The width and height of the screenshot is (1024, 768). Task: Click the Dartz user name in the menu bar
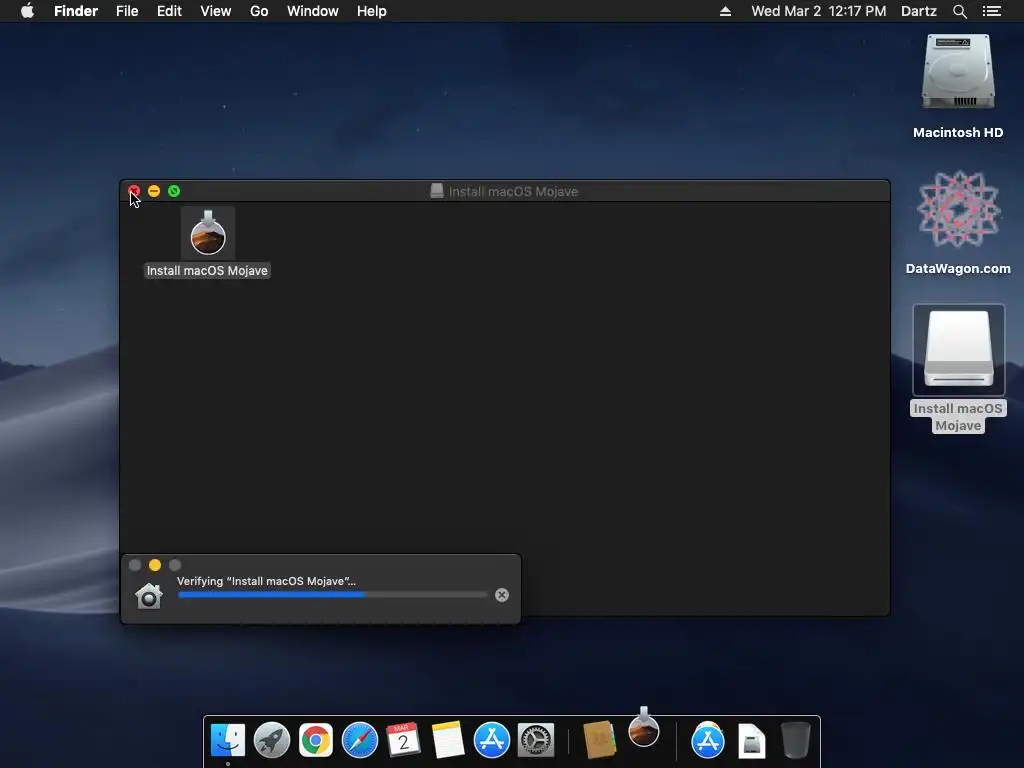(919, 11)
